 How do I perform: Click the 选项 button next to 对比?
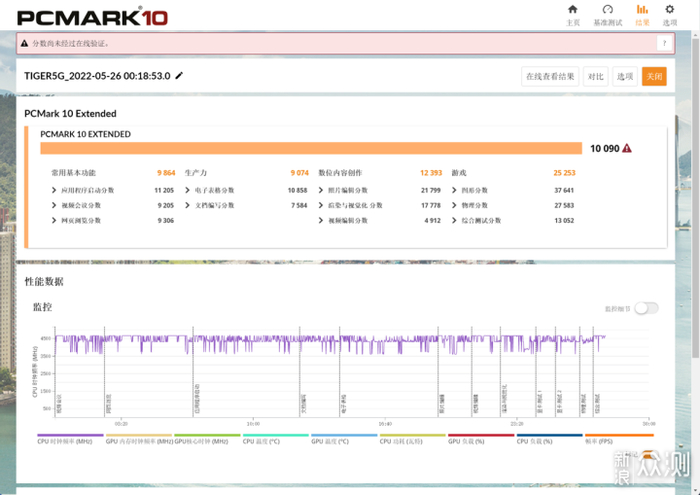click(x=625, y=76)
